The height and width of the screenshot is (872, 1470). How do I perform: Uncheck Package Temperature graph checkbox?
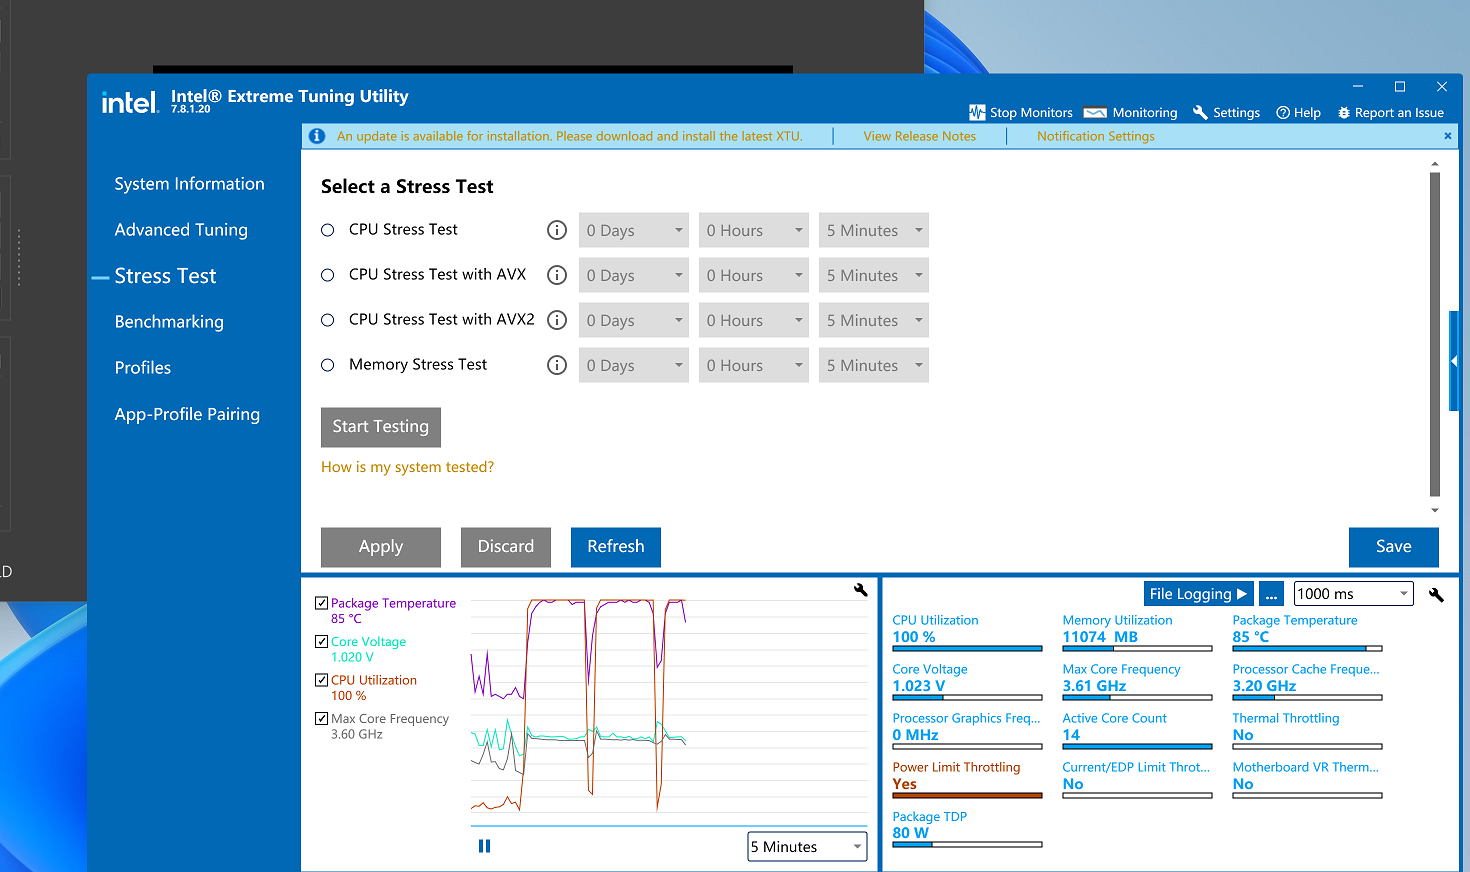click(321, 603)
